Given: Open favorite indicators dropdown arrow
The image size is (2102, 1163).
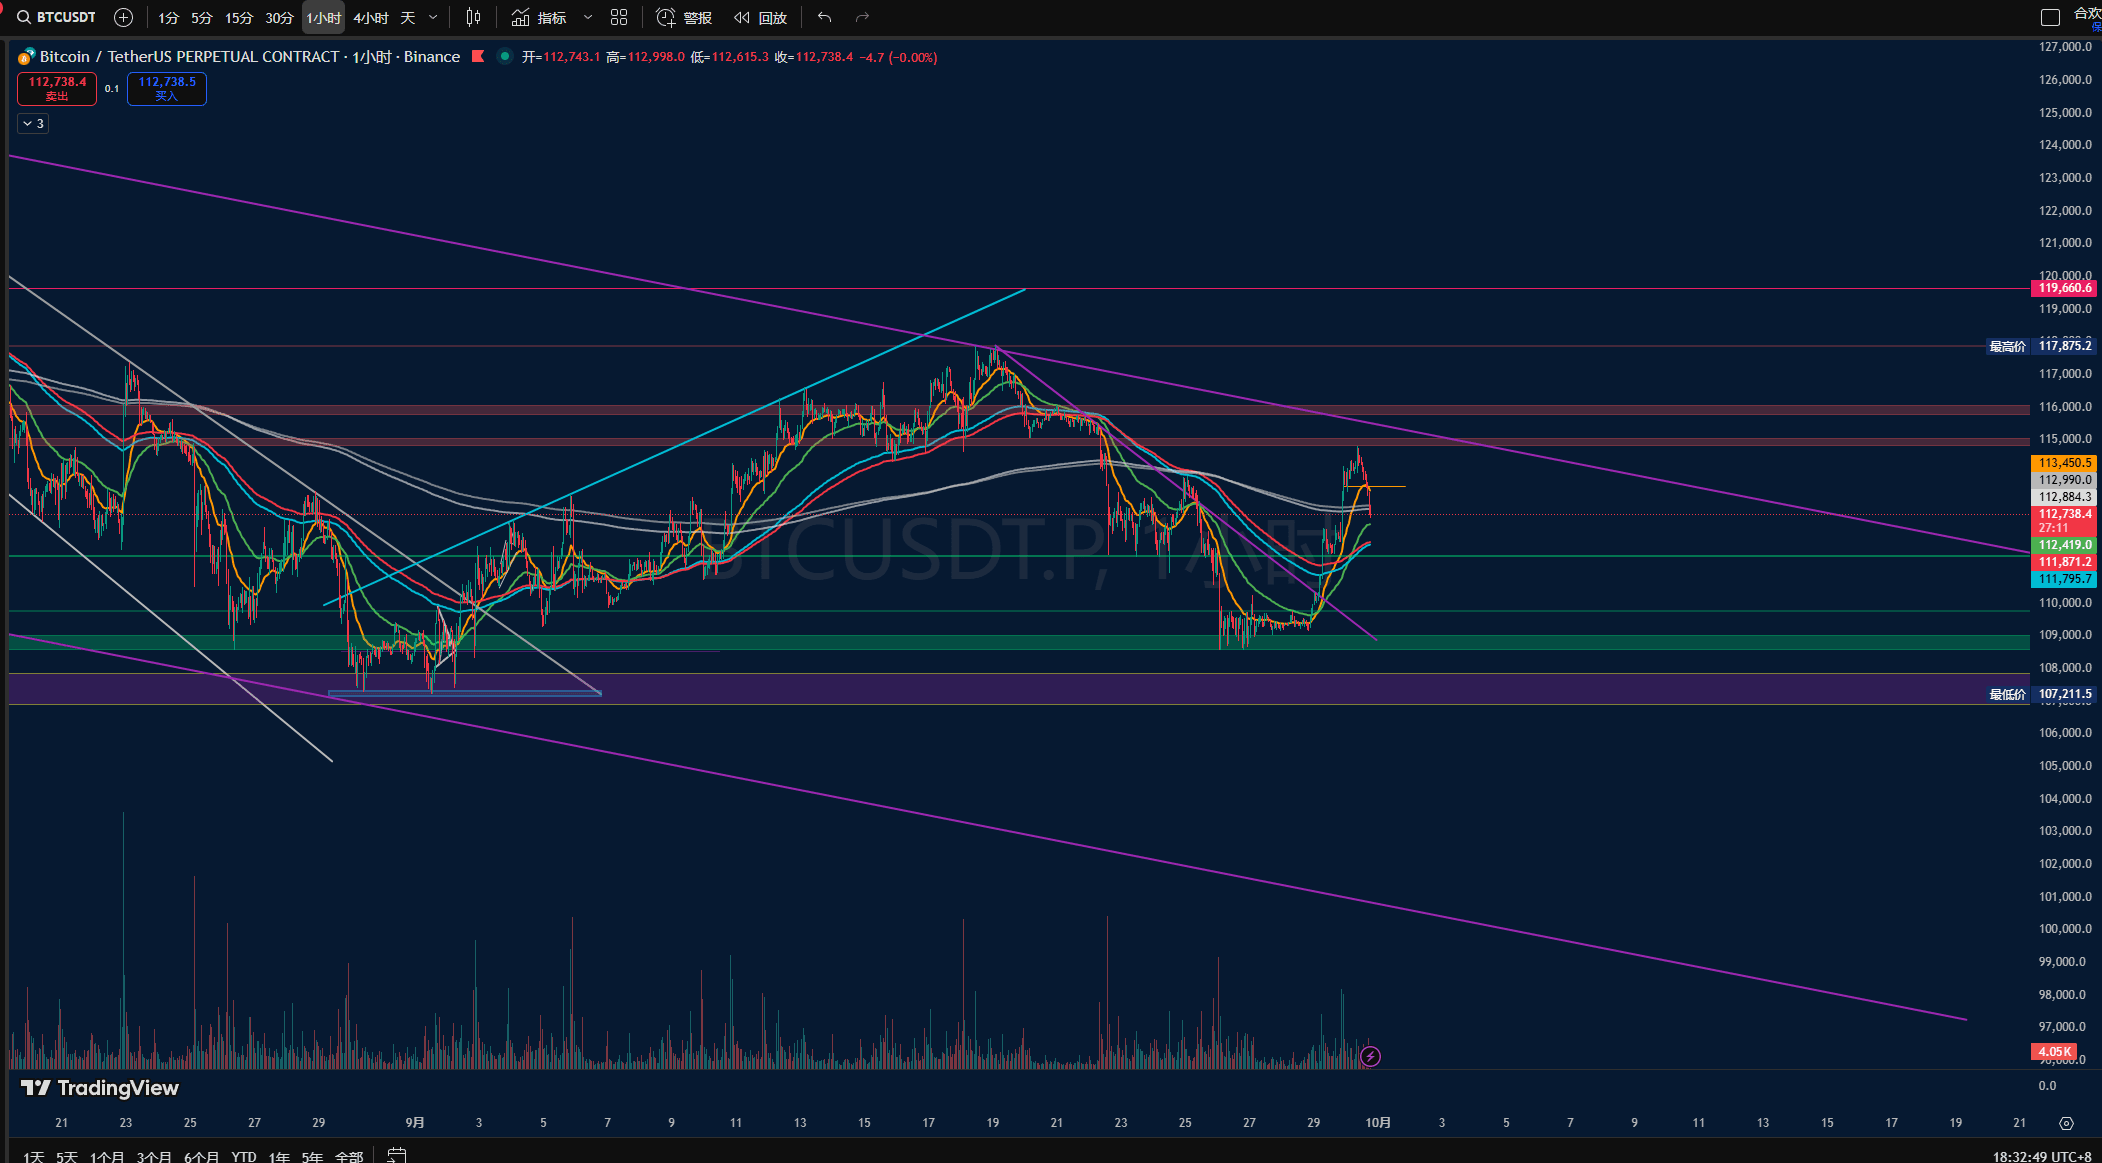Looking at the screenshot, I should [x=588, y=17].
